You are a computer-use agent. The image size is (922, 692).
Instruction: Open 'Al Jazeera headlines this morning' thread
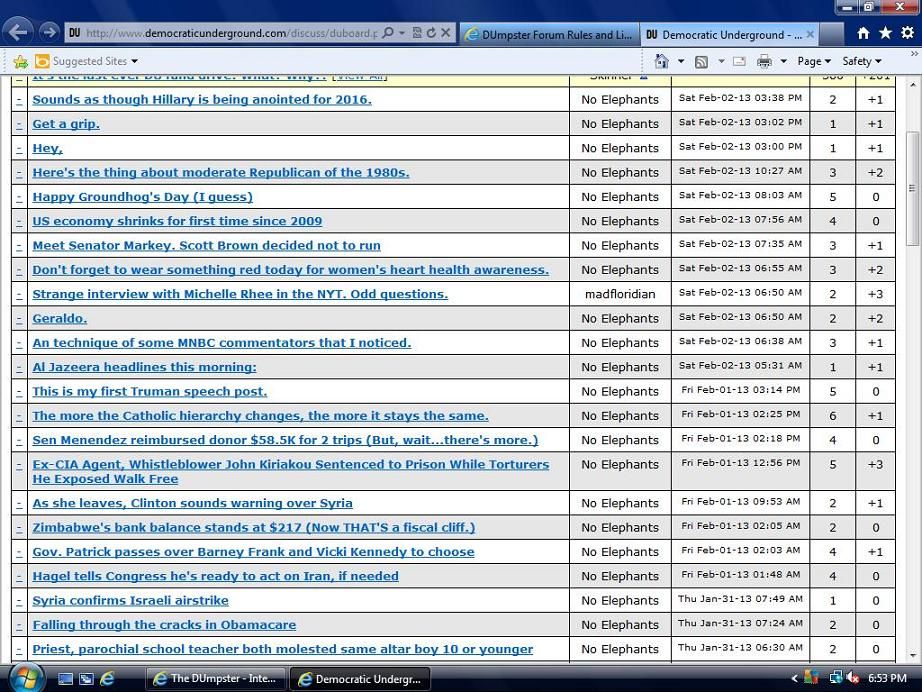point(144,367)
